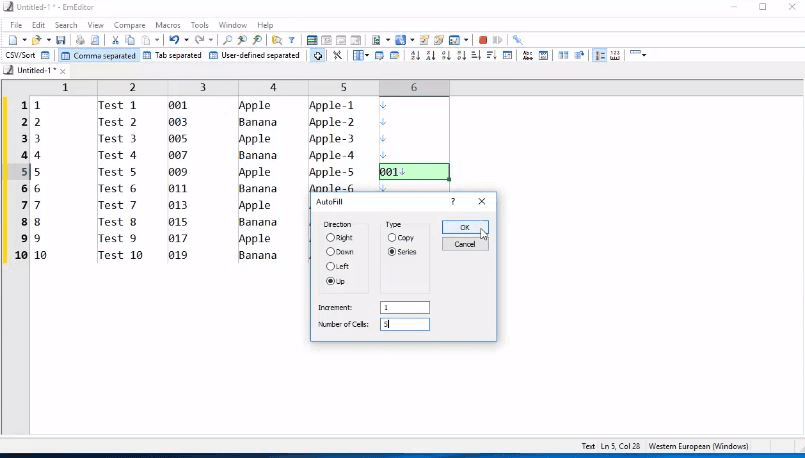Image resolution: width=805 pixels, height=458 pixels.
Task: Click the Increment input field
Action: 404,308
